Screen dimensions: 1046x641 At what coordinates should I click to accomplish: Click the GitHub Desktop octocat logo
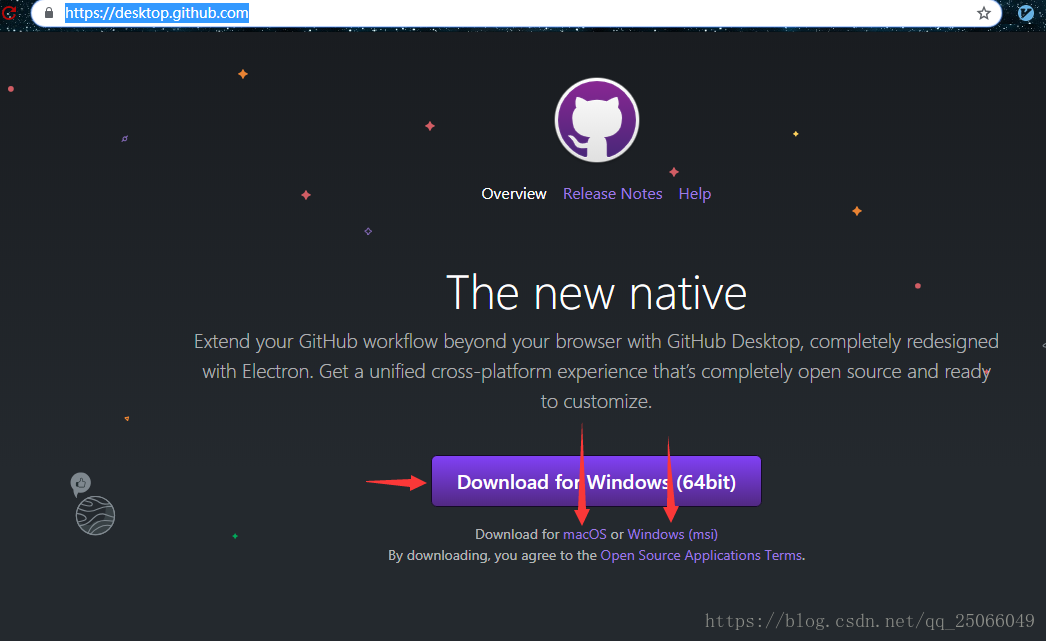(596, 120)
